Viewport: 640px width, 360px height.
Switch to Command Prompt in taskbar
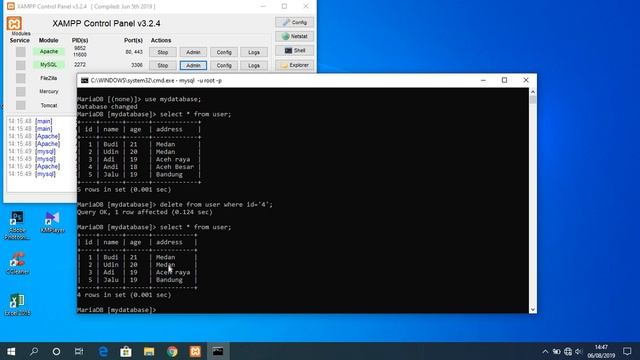(218, 351)
